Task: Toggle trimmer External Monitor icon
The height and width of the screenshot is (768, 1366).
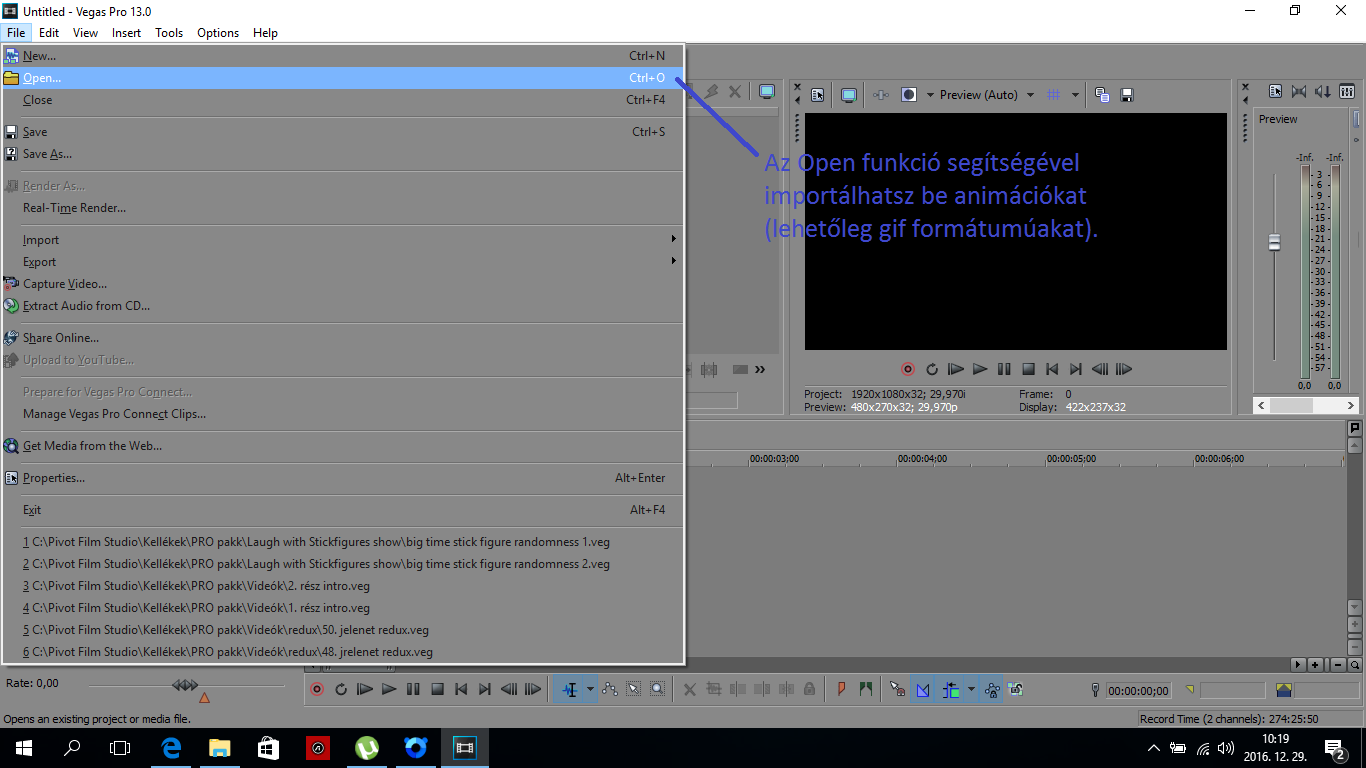Action: [767, 92]
